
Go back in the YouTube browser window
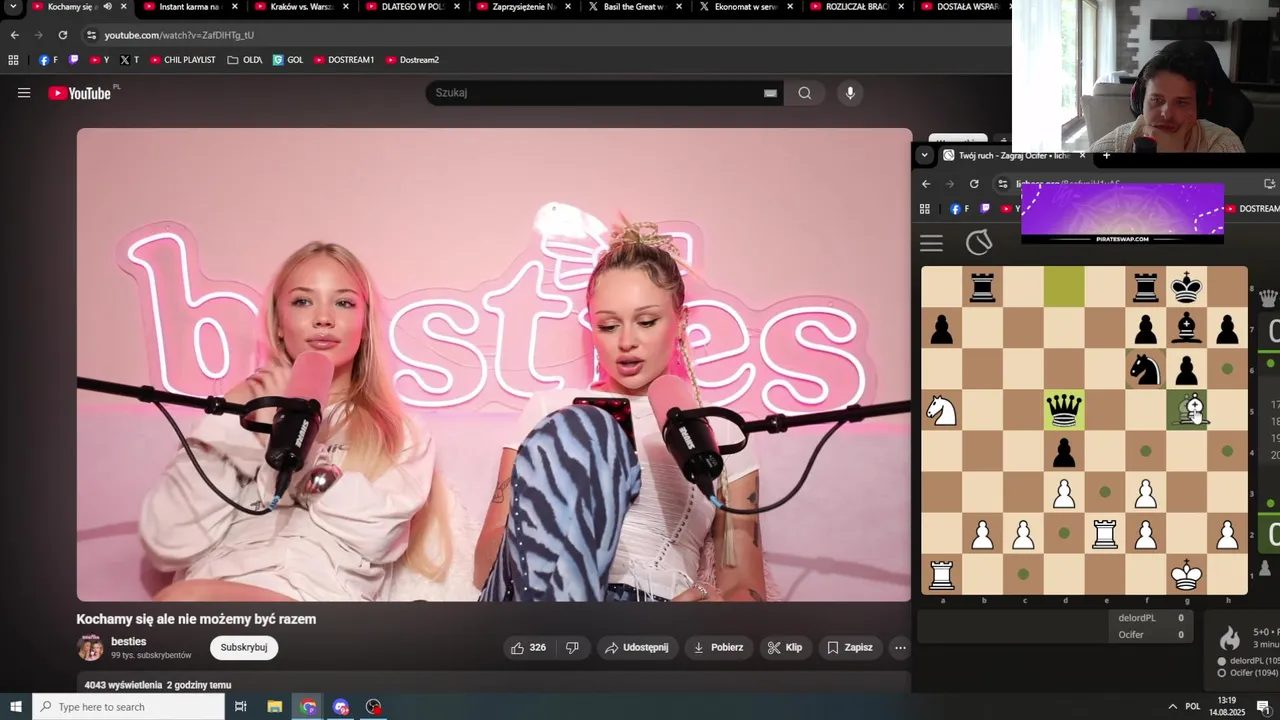click(14, 35)
